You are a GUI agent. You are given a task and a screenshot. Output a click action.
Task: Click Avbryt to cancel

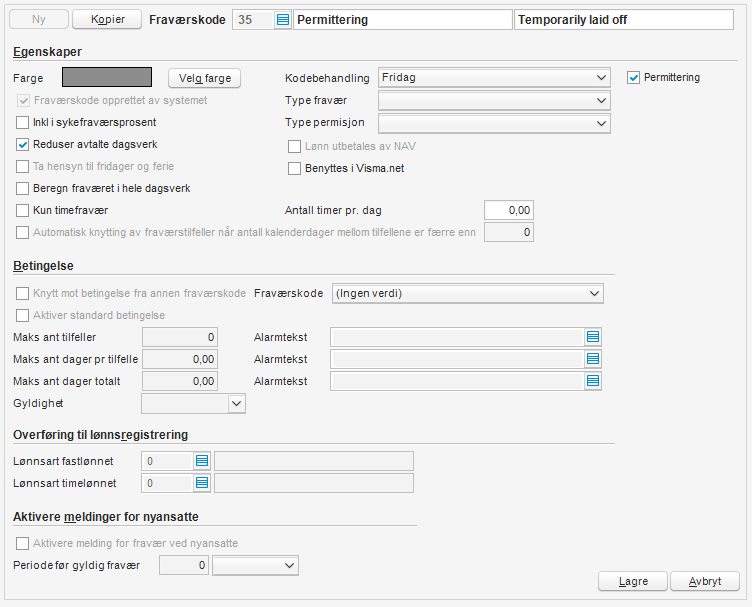[x=706, y=581]
